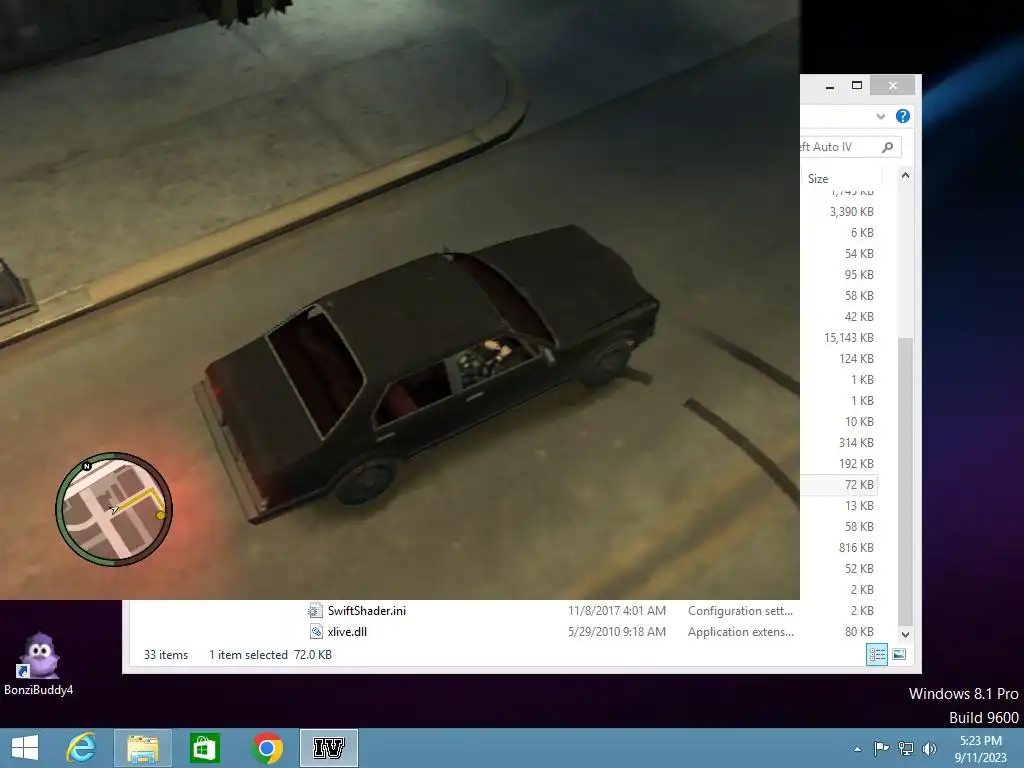Click the selected 72 KB size entry
1024x768 pixels.
tap(859, 485)
